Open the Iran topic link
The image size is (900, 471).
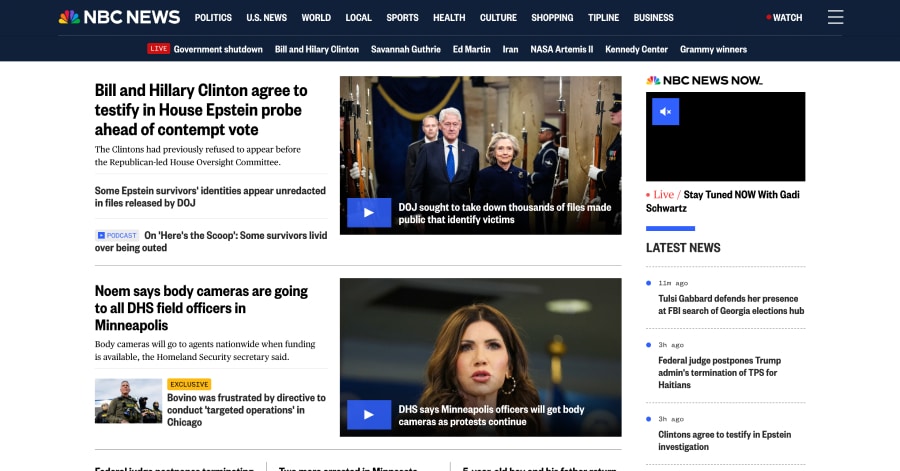(x=510, y=49)
